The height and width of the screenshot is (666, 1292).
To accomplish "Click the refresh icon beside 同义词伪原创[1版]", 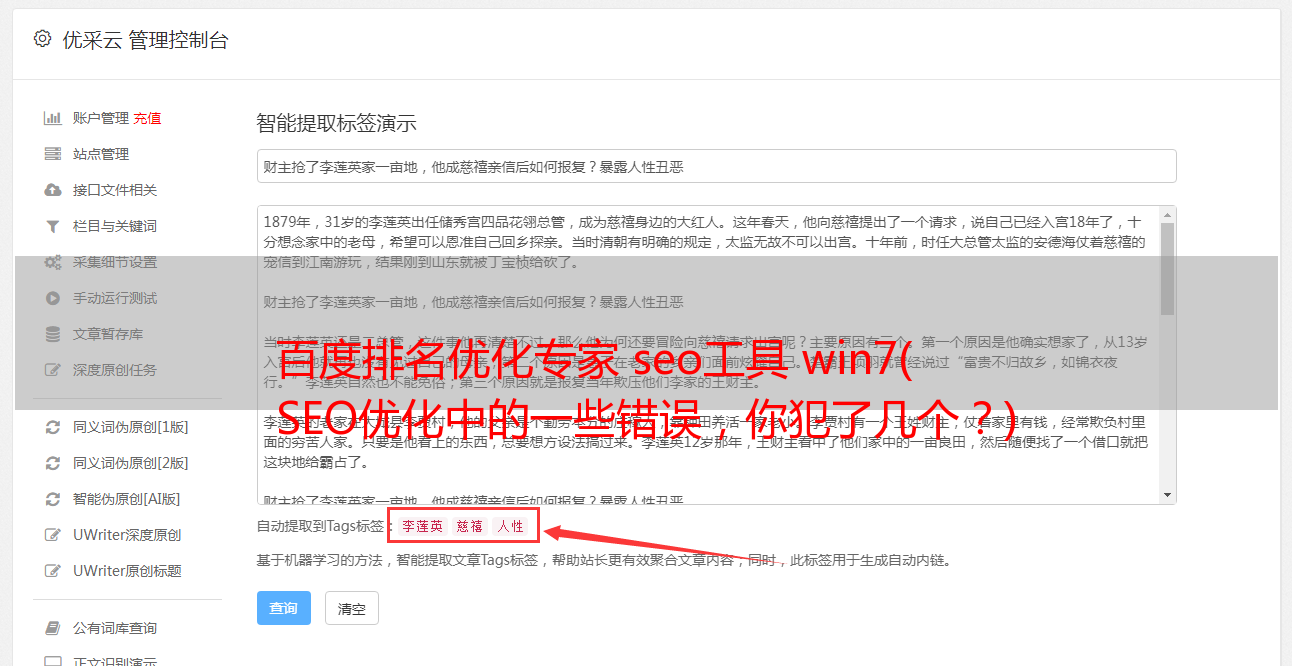I will (53, 427).
